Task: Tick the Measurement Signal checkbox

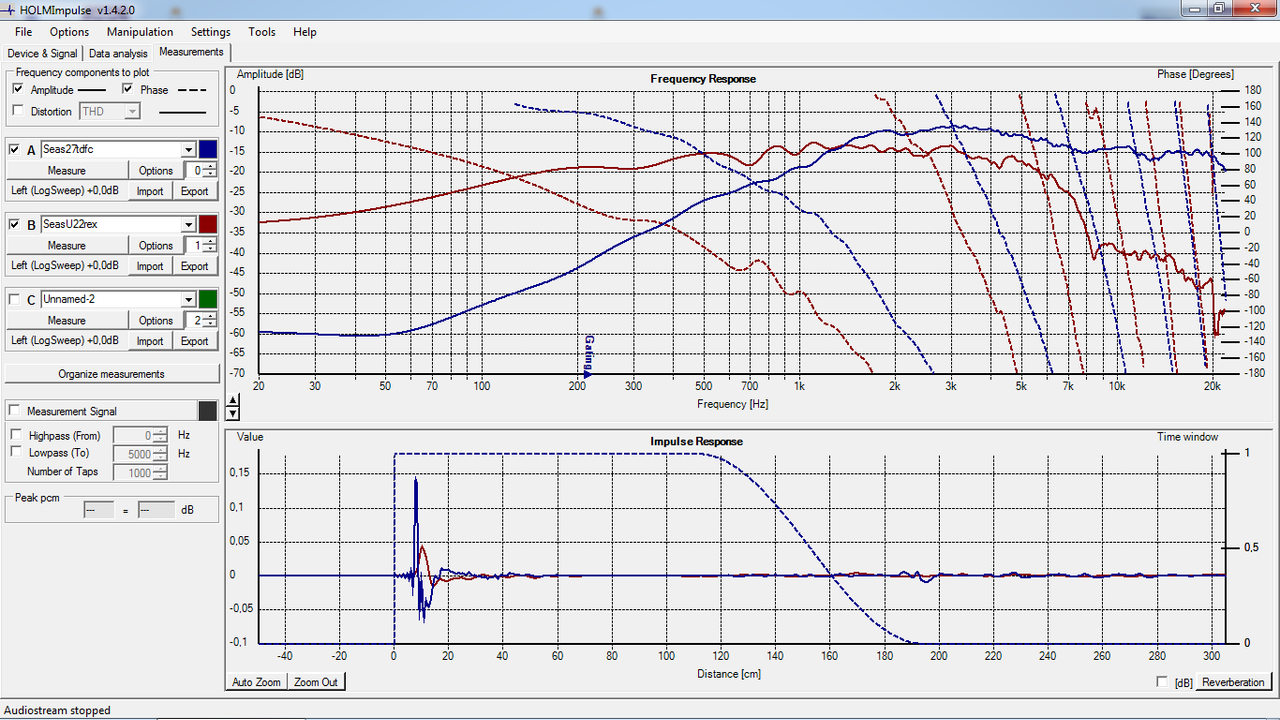Action: (x=14, y=411)
